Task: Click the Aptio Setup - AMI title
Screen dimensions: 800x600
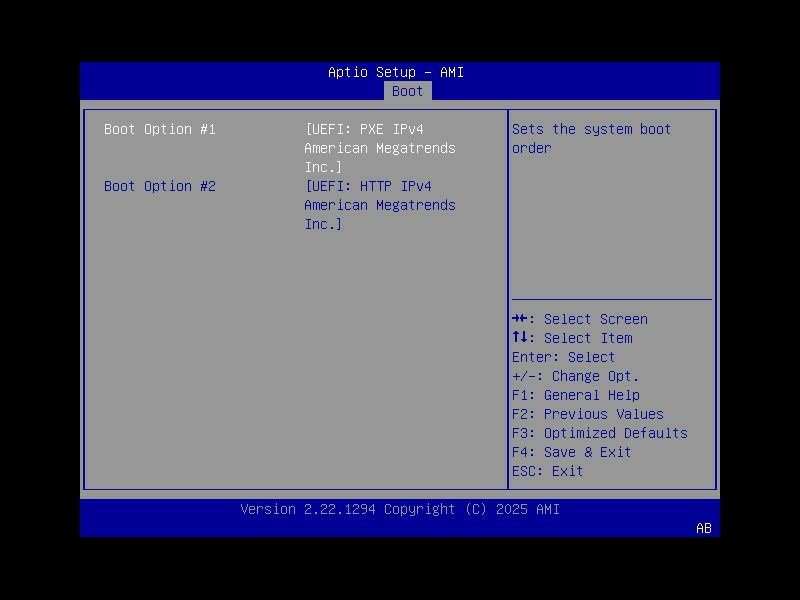Action: (396, 72)
